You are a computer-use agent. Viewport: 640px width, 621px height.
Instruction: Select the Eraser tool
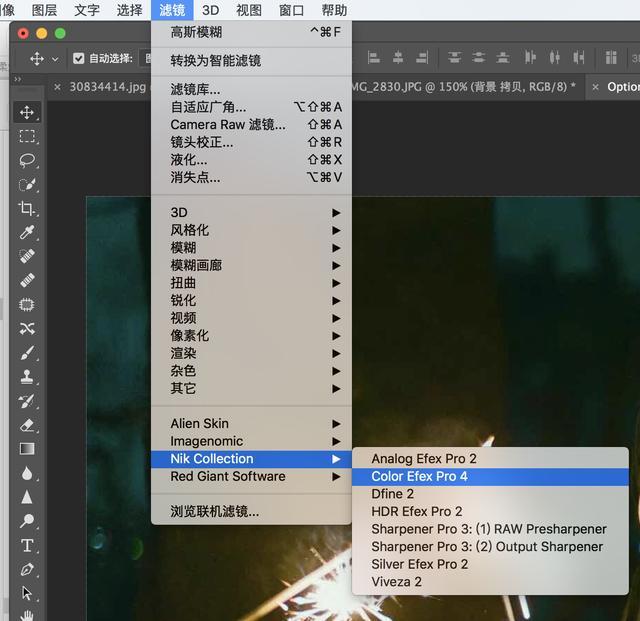27,425
